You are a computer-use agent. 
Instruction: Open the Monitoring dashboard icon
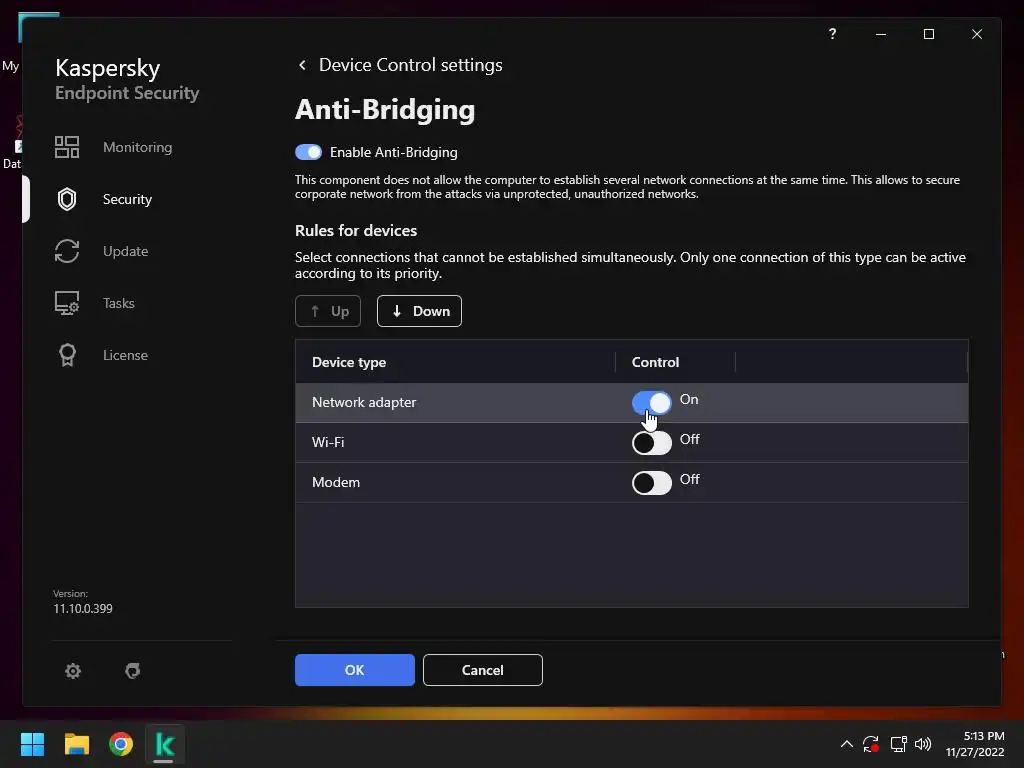point(67,147)
